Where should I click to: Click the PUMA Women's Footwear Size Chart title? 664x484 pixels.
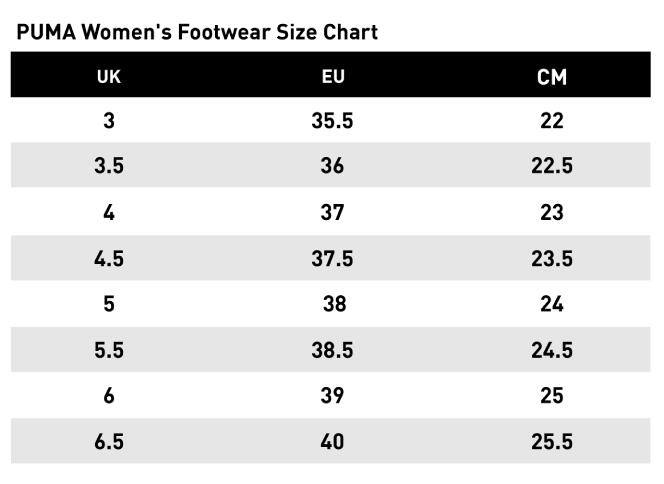[x=197, y=32]
